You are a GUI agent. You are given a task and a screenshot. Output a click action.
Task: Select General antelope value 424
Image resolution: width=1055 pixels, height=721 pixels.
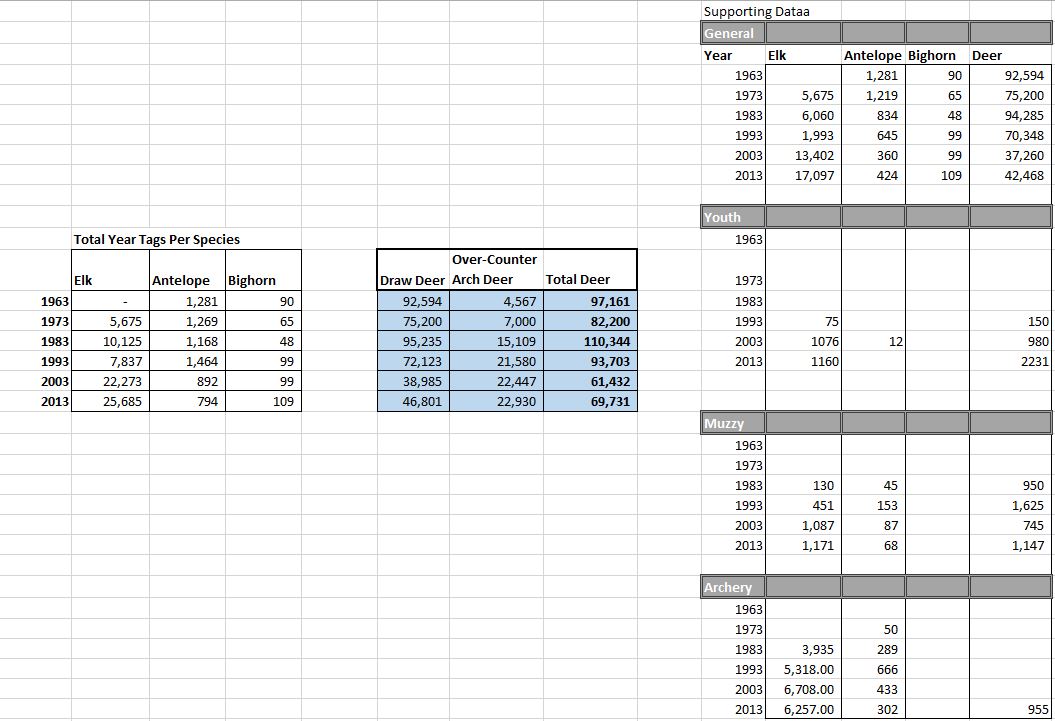click(873, 176)
